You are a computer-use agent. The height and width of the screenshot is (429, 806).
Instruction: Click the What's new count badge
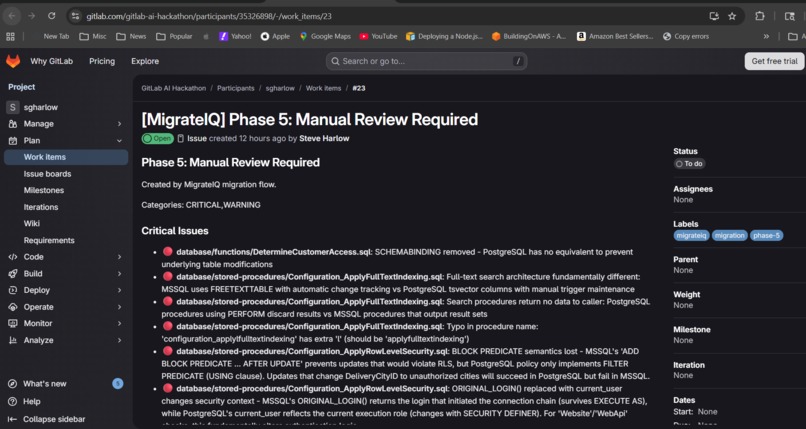118,383
